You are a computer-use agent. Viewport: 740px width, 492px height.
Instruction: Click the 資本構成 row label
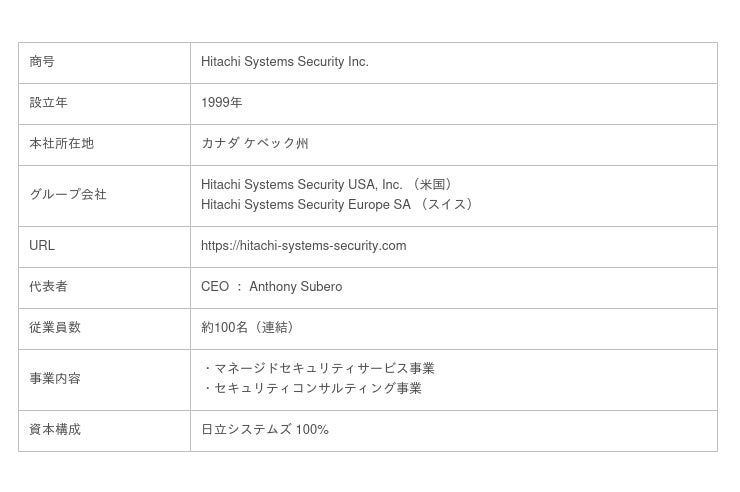[x=55, y=430]
